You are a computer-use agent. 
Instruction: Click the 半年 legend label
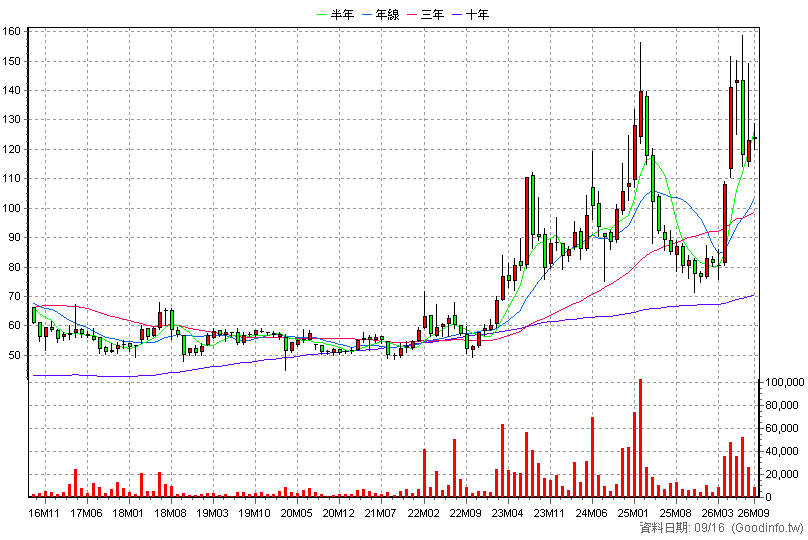342,14
